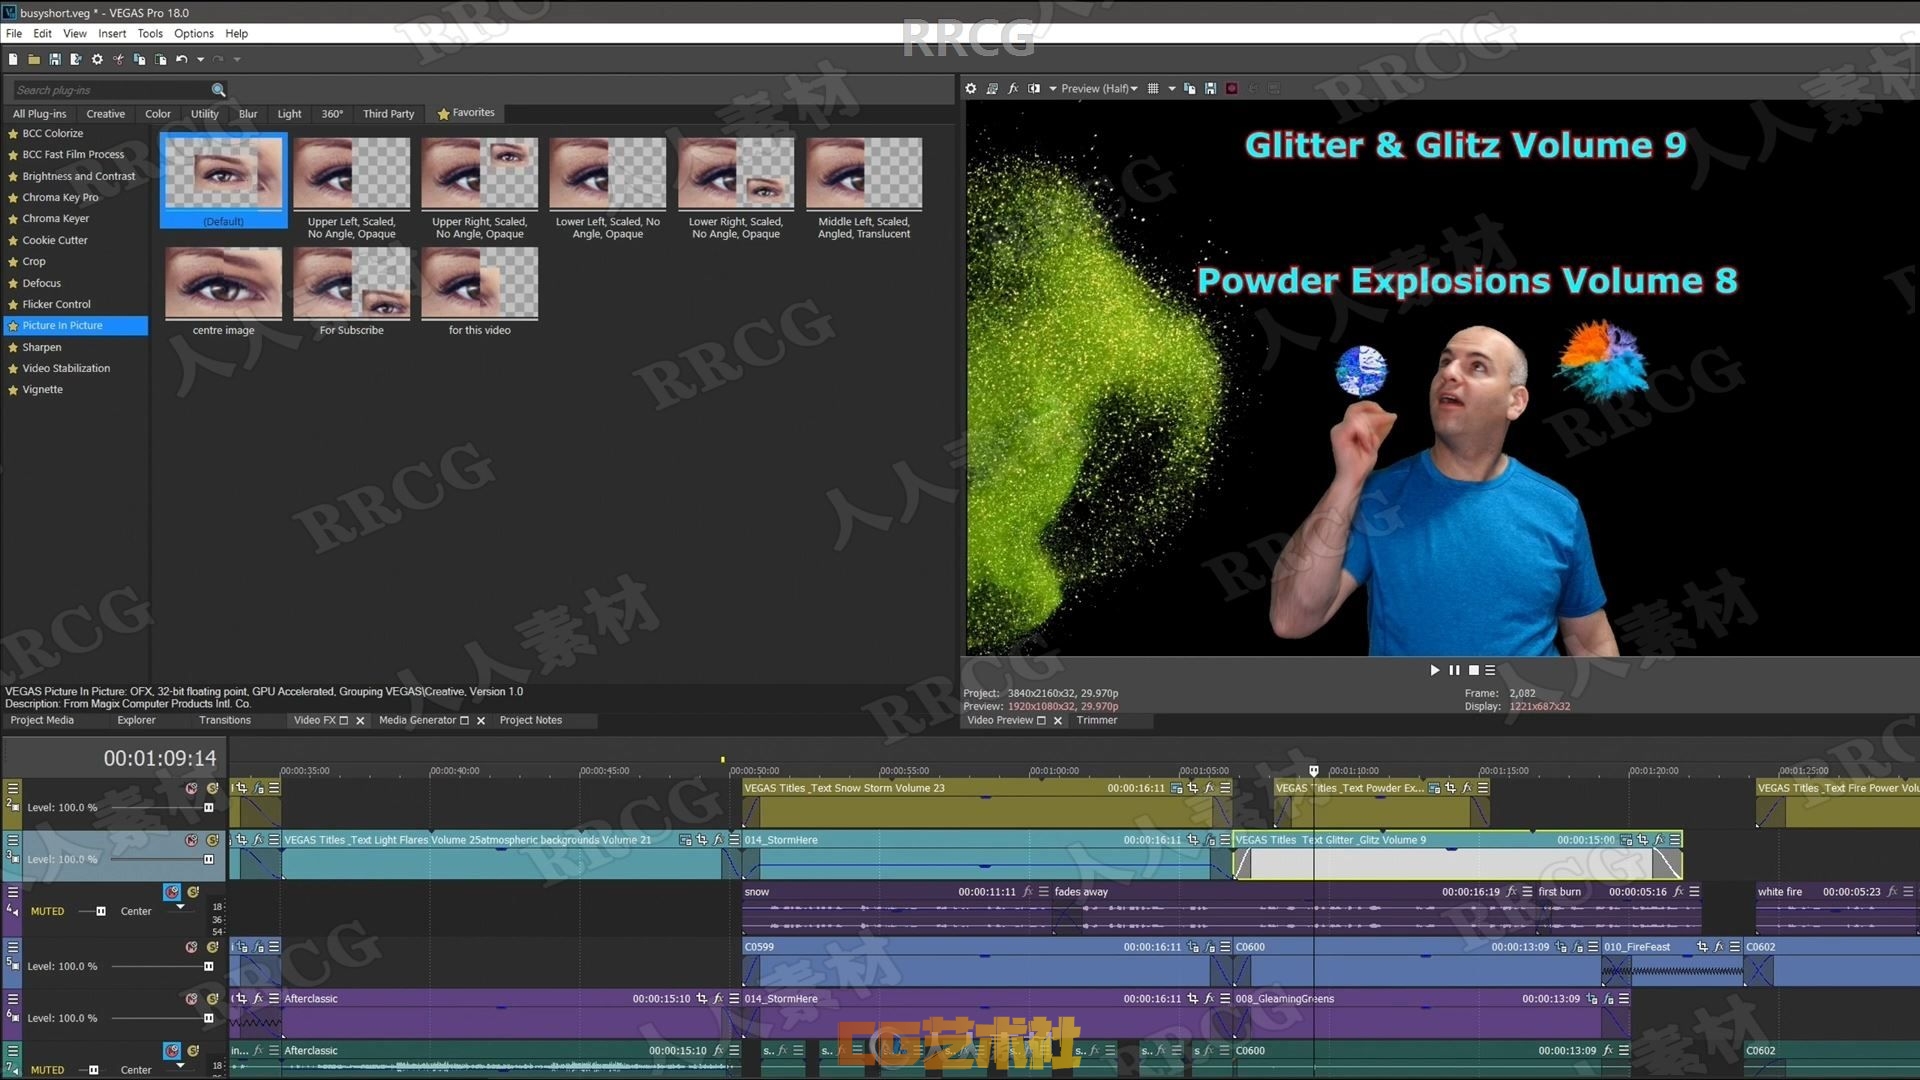The image size is (1920, 1080).
Task: Stop the video preview playback
Action: pos(1473,670)
